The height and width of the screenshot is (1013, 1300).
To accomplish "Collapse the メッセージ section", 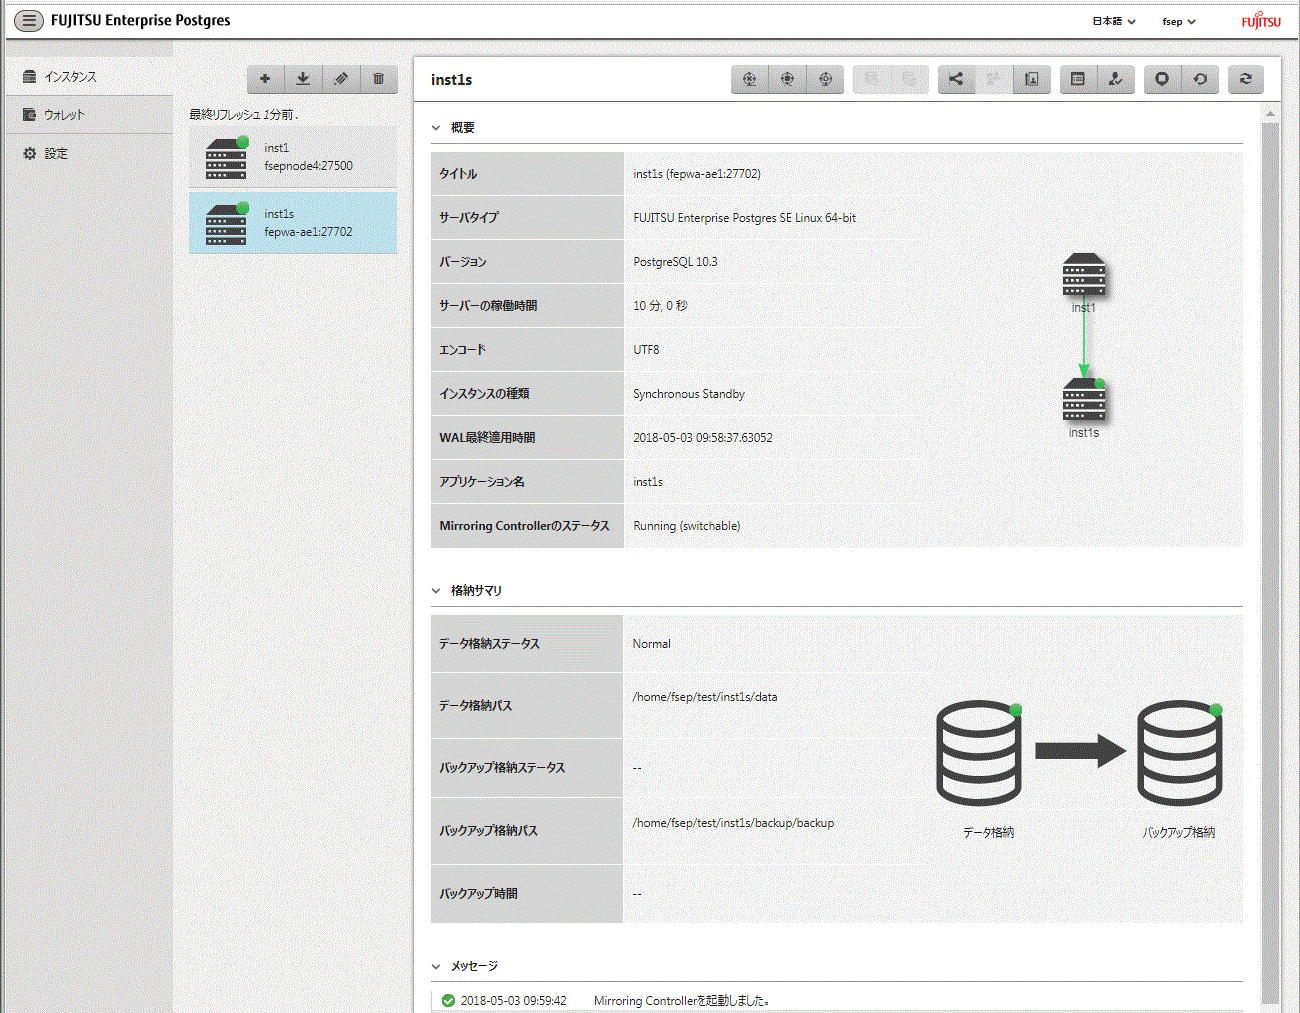I will pos(436,966).
